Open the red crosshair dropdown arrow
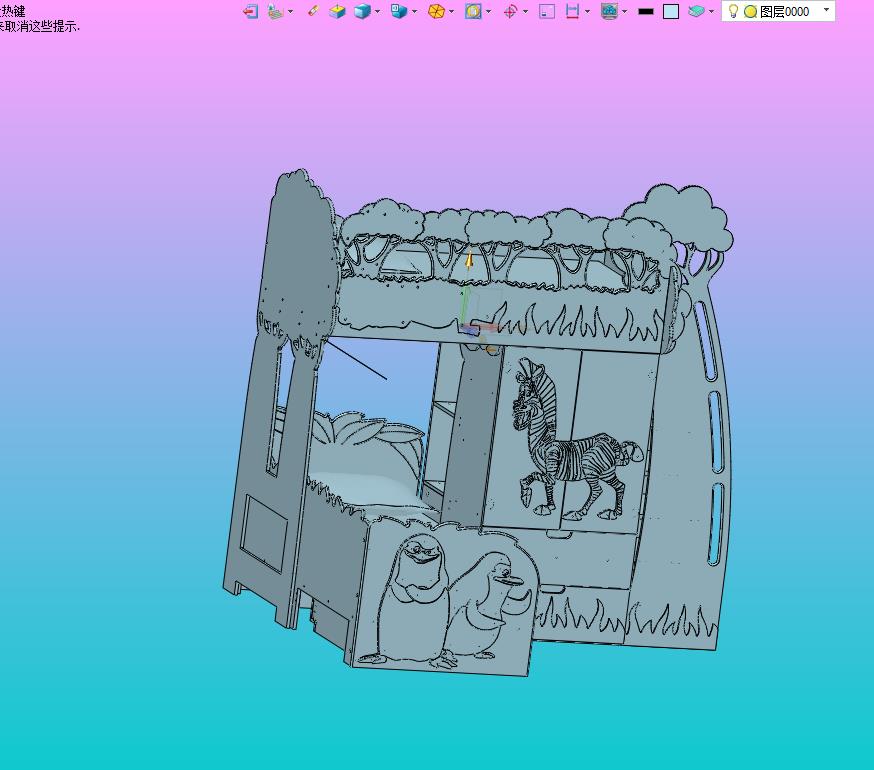Viewport: 874px width, 770px height. click(x=525, y=12)
